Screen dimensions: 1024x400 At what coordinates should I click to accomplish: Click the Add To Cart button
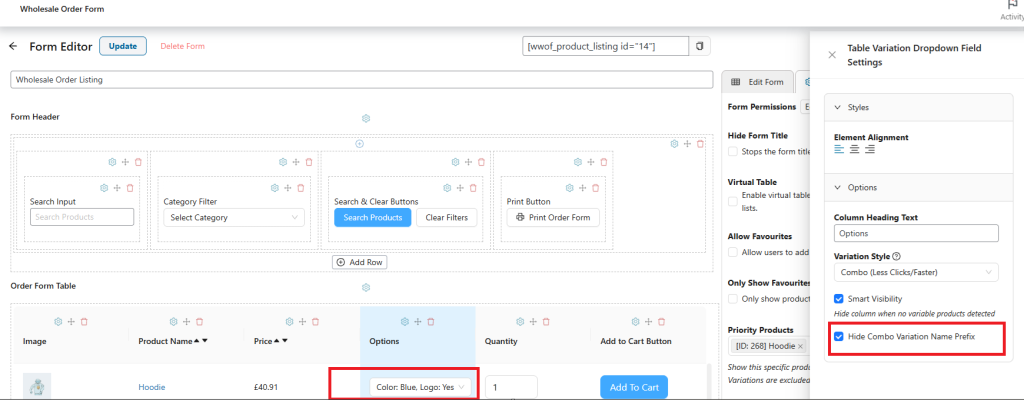pyautogui.click(x=633, y=388)
